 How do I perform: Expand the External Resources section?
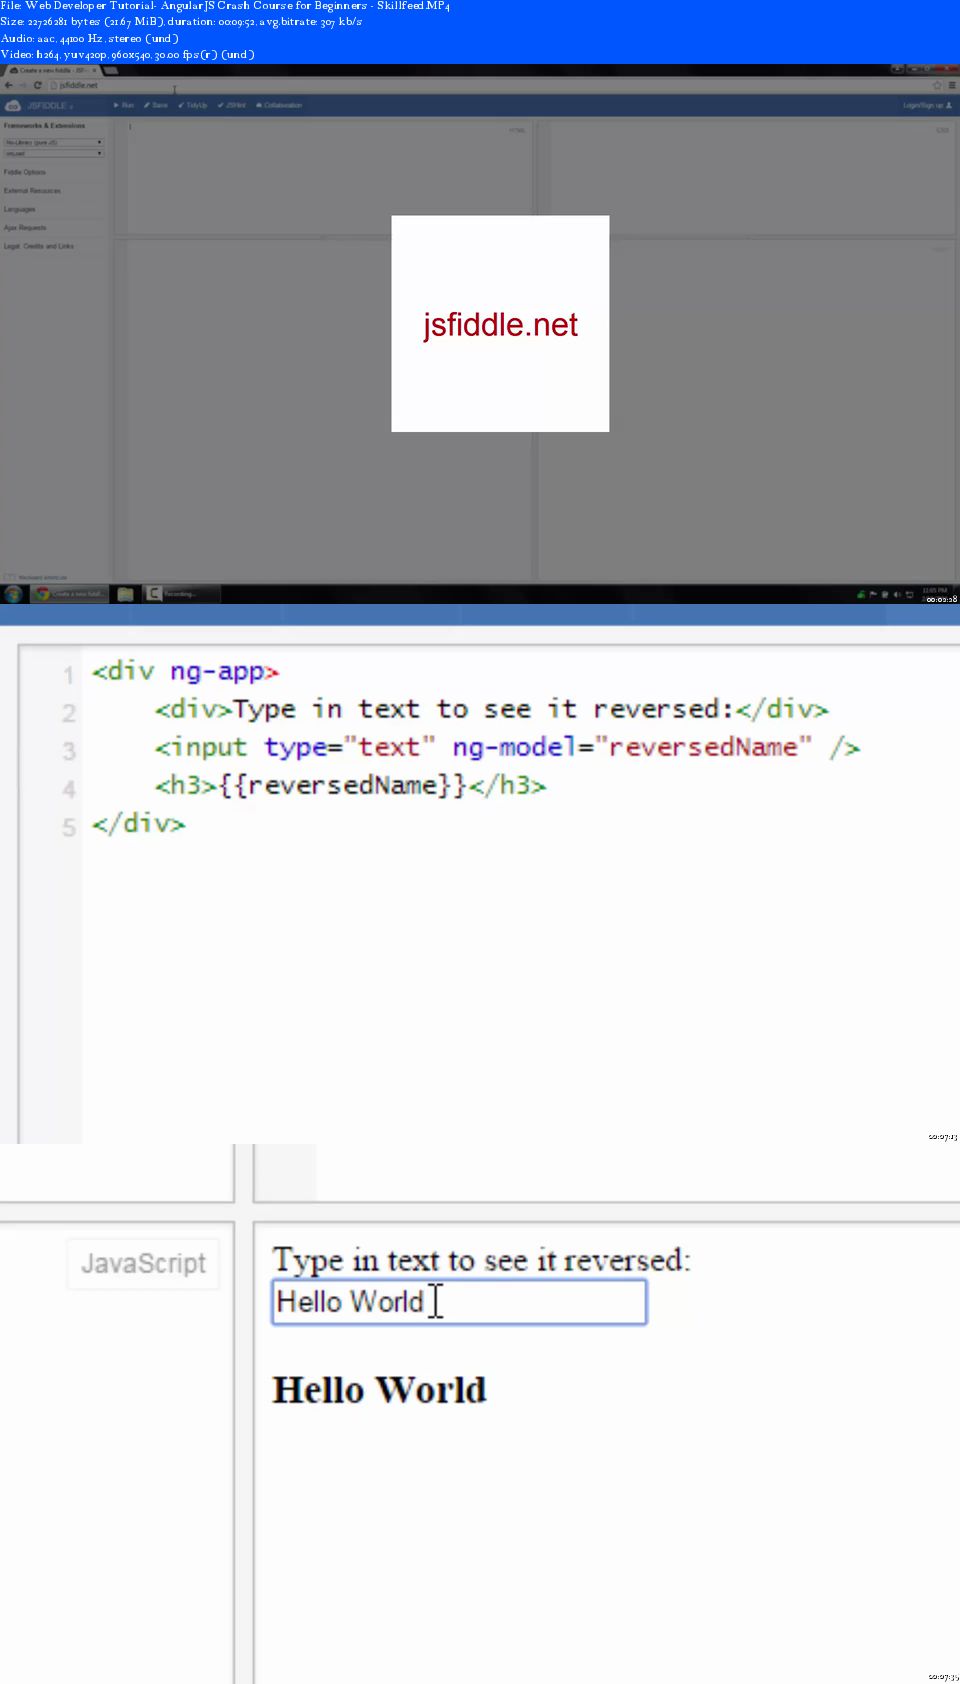click(32, 190)
